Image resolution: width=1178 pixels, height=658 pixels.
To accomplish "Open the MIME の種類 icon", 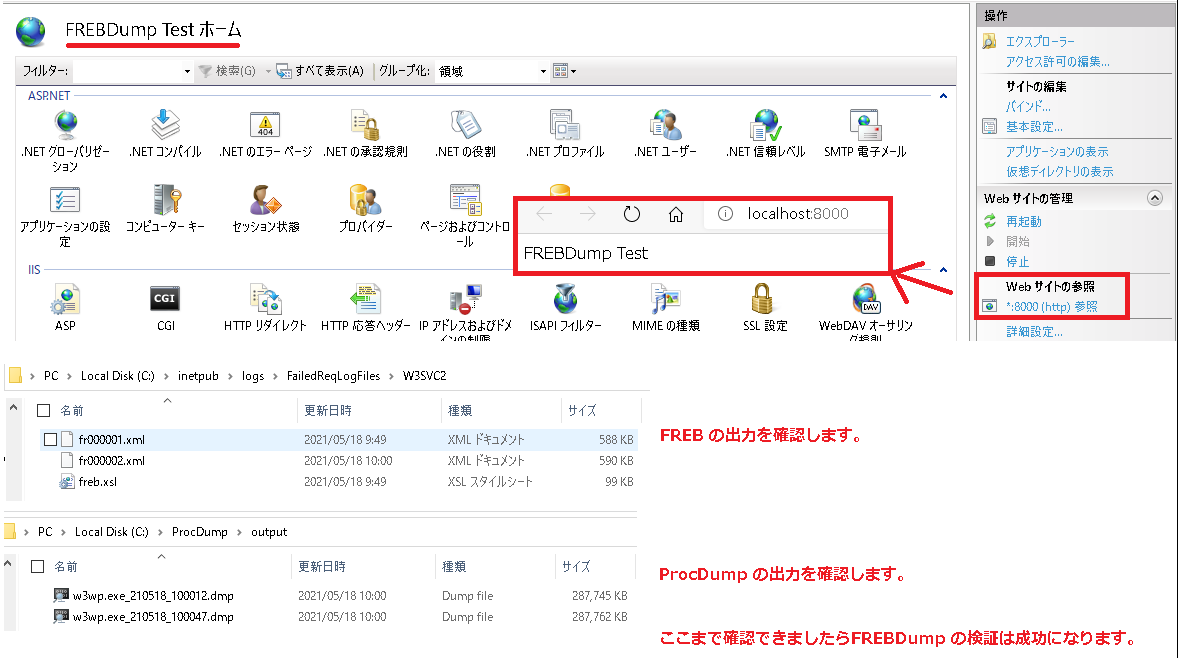I will (665, 298).
